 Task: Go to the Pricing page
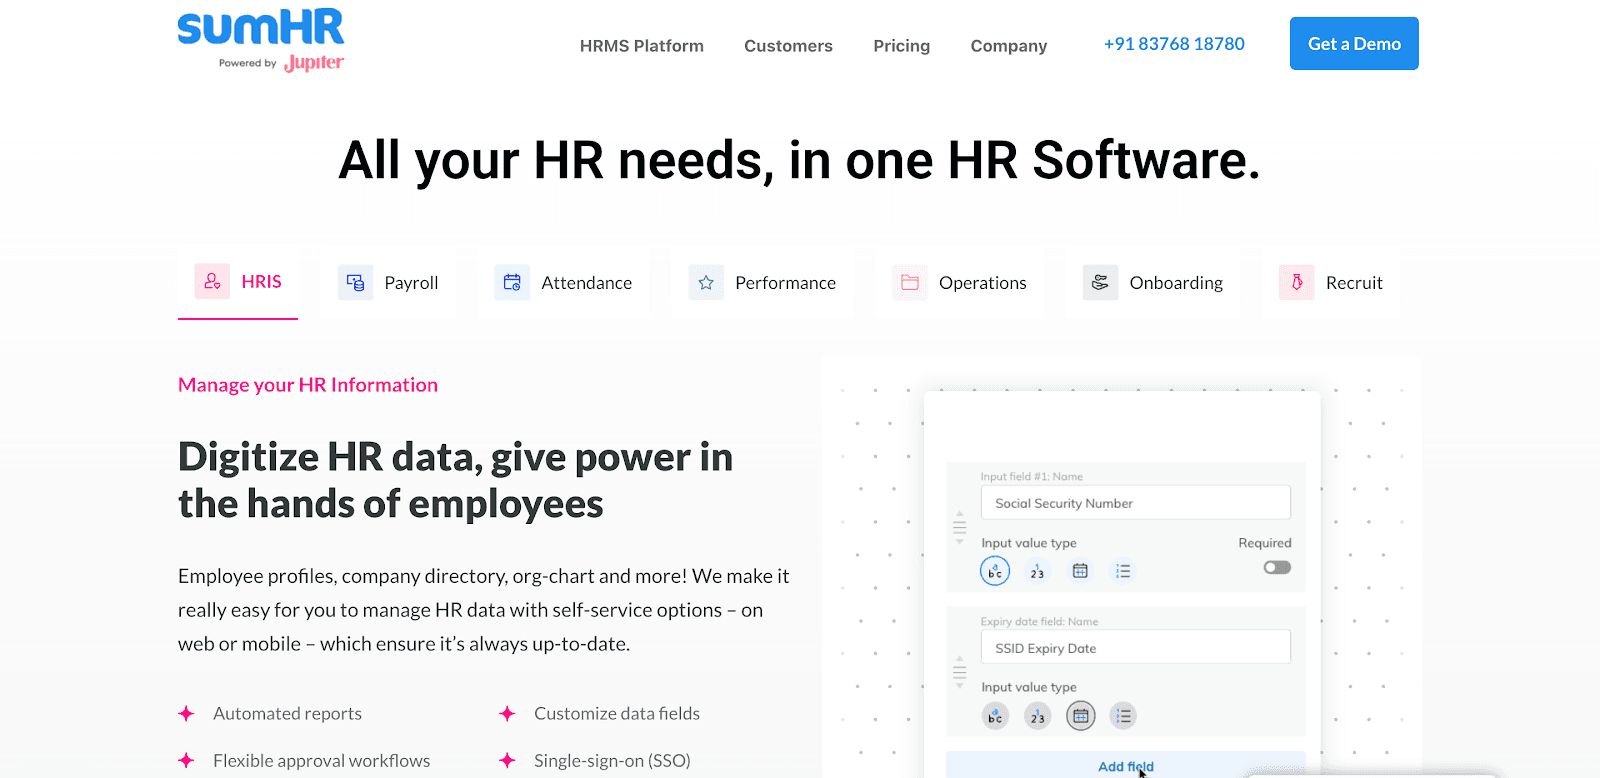[901, 46]
